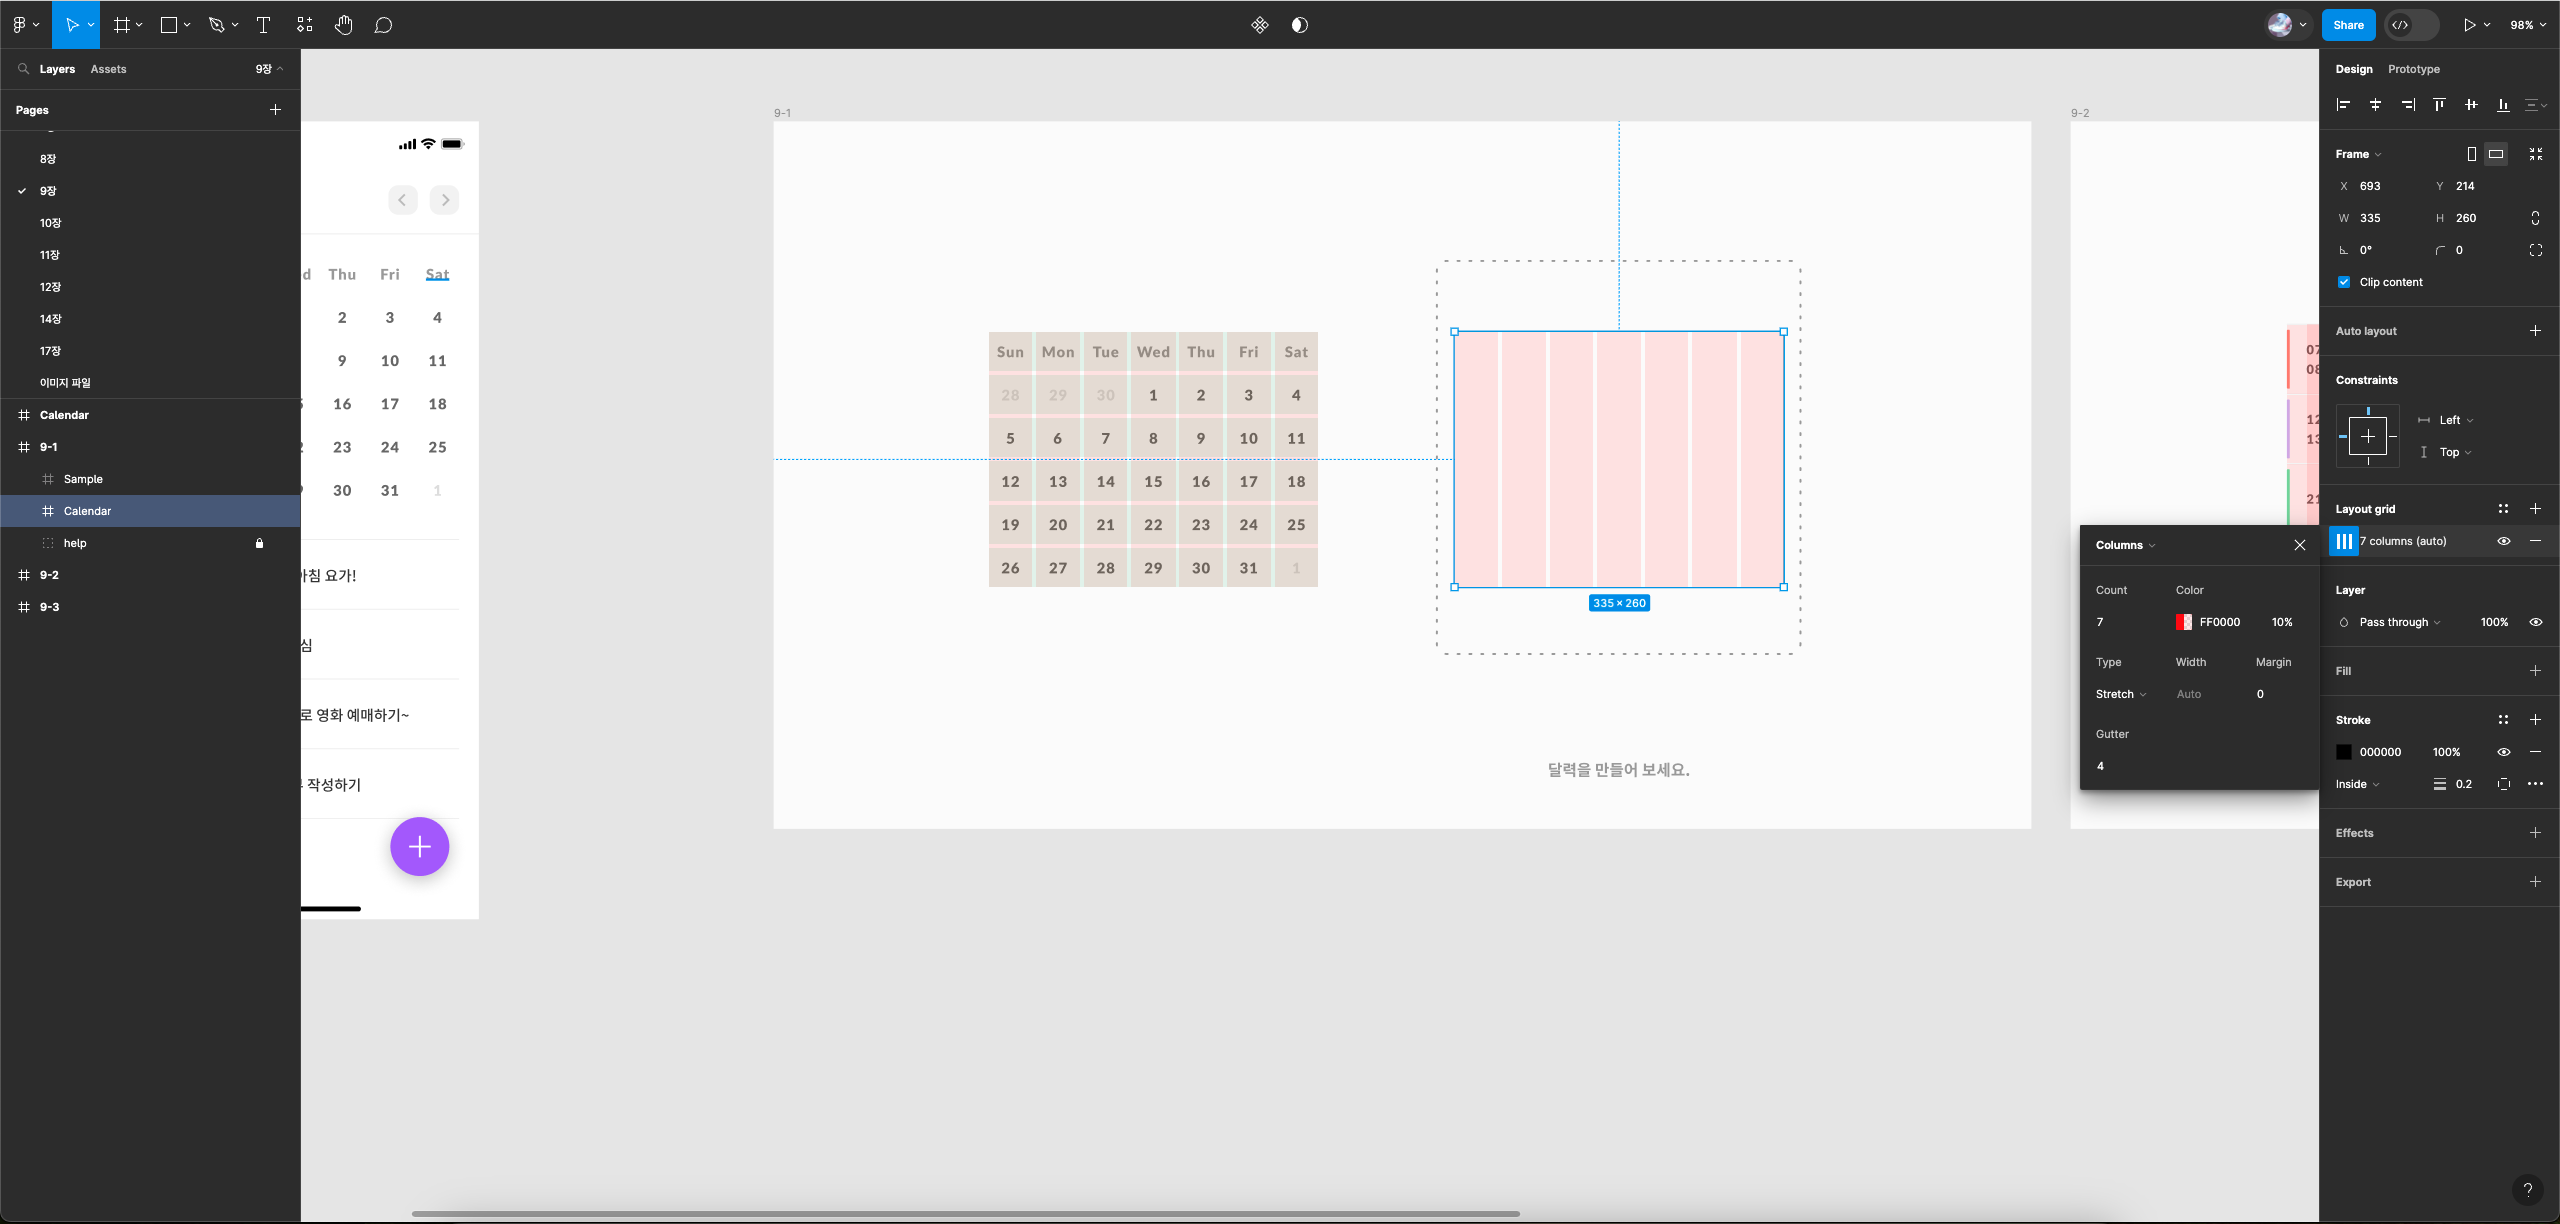Click align horizontal centers icon
The image size is (2560, 1224).
(x=2375, y=105)
